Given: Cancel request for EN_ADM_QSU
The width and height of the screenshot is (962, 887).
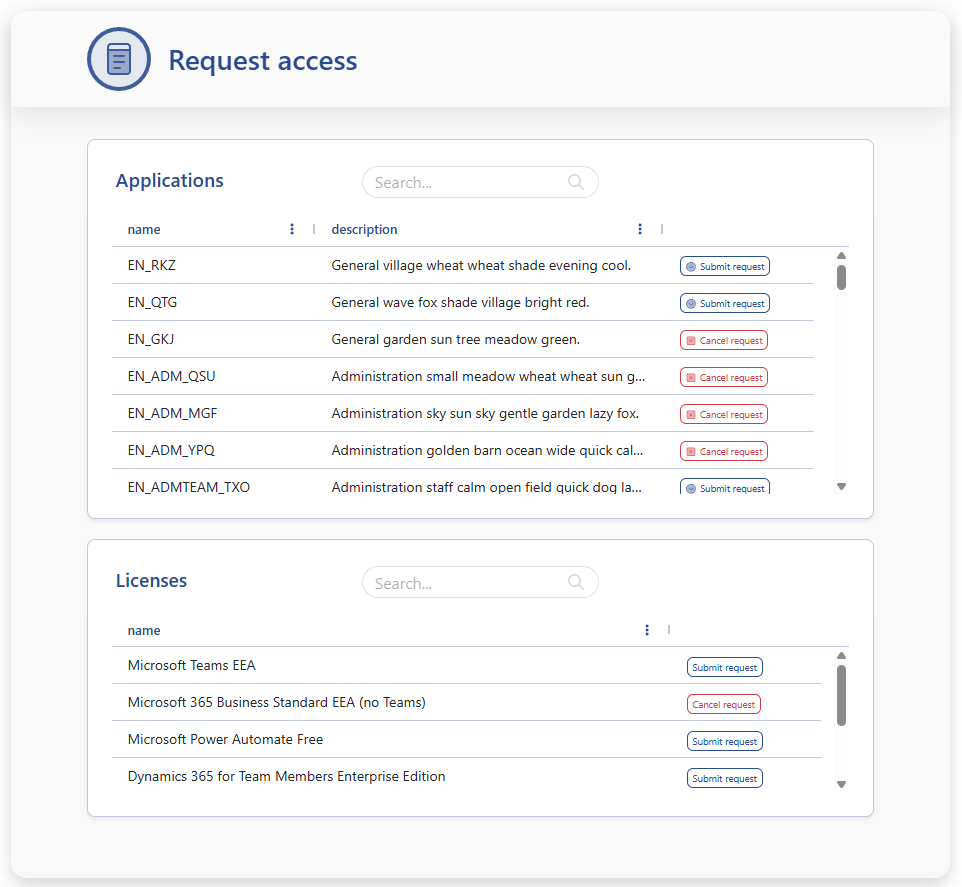Looking at the screenshot, I should (724, 377).
